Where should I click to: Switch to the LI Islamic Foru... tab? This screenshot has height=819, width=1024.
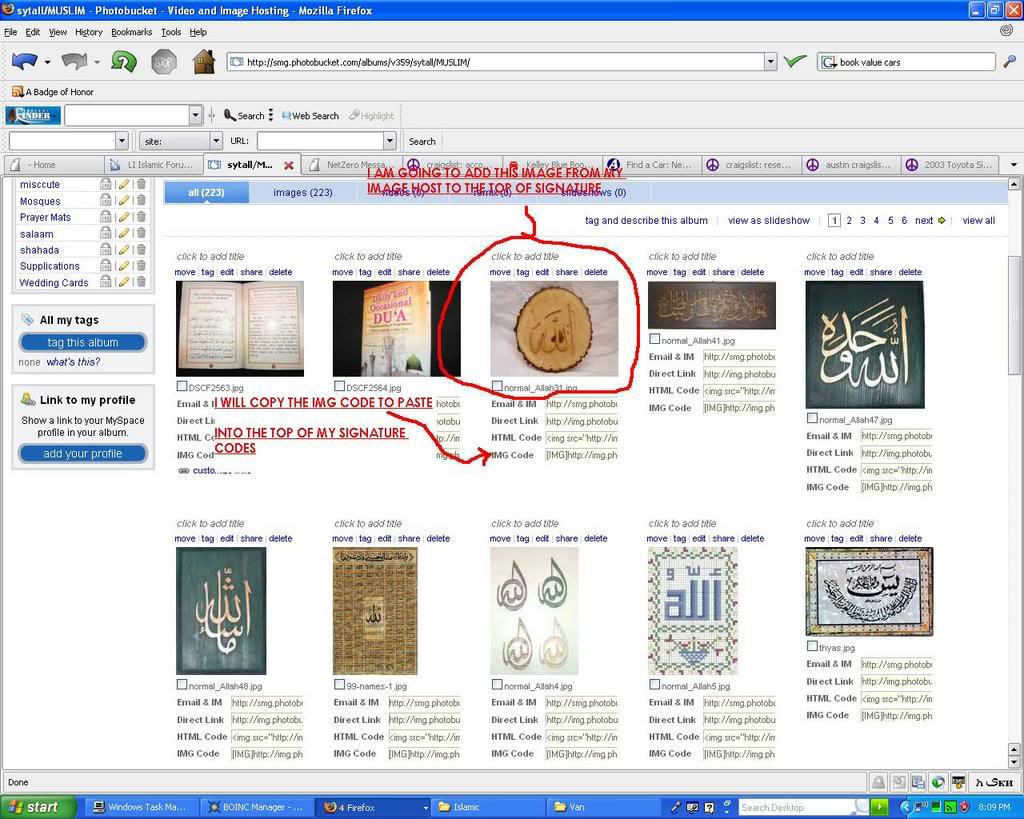pyautogui.click(x=153, y=165)
